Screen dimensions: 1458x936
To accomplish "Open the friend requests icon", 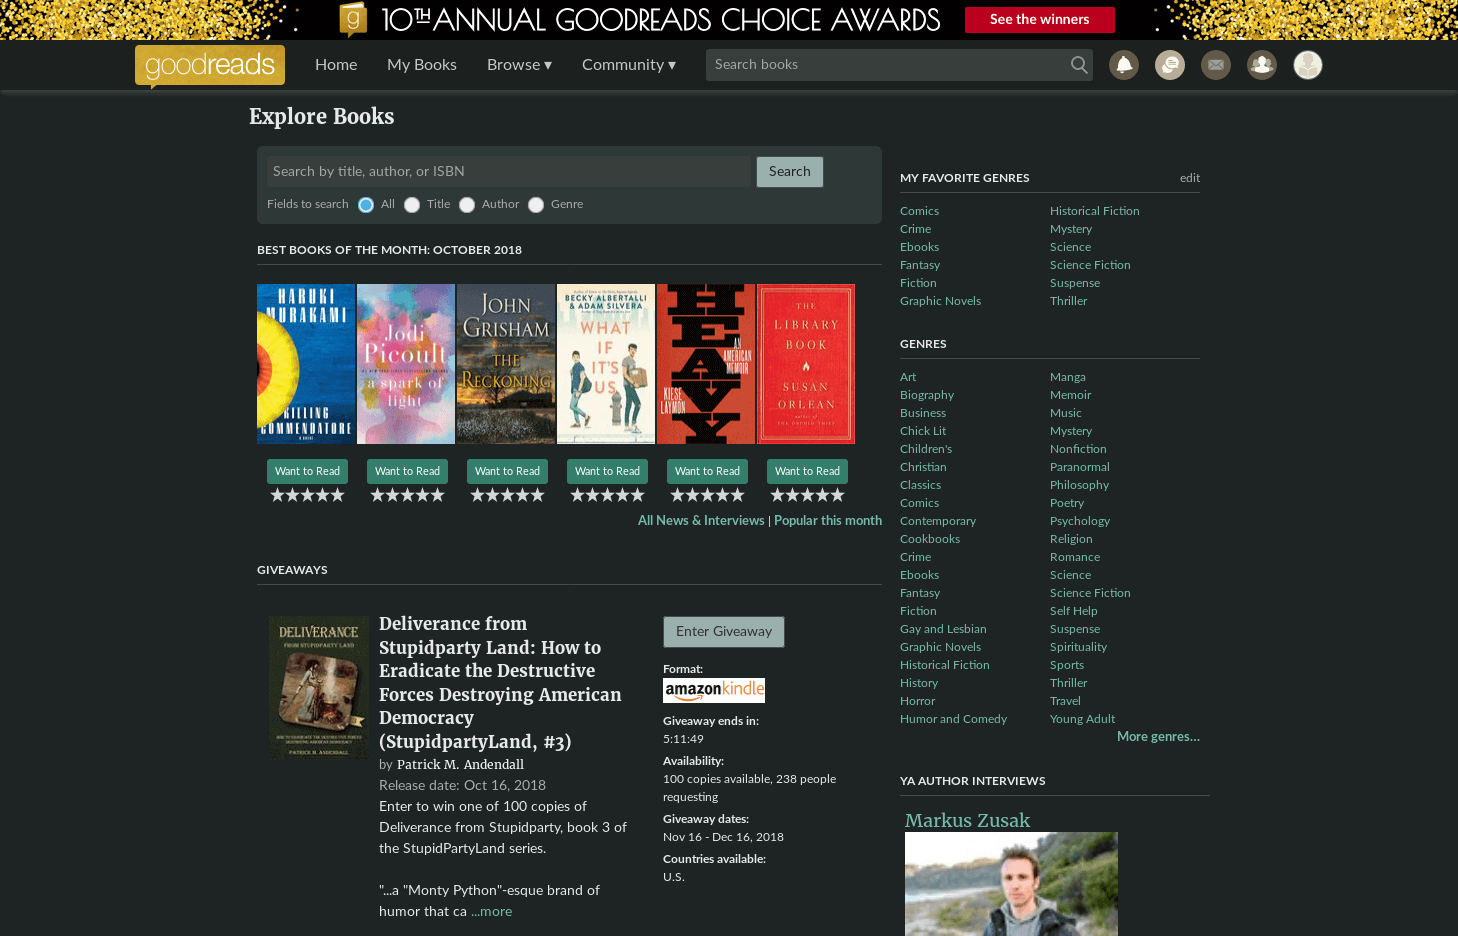I will [x=1262, y=65].
